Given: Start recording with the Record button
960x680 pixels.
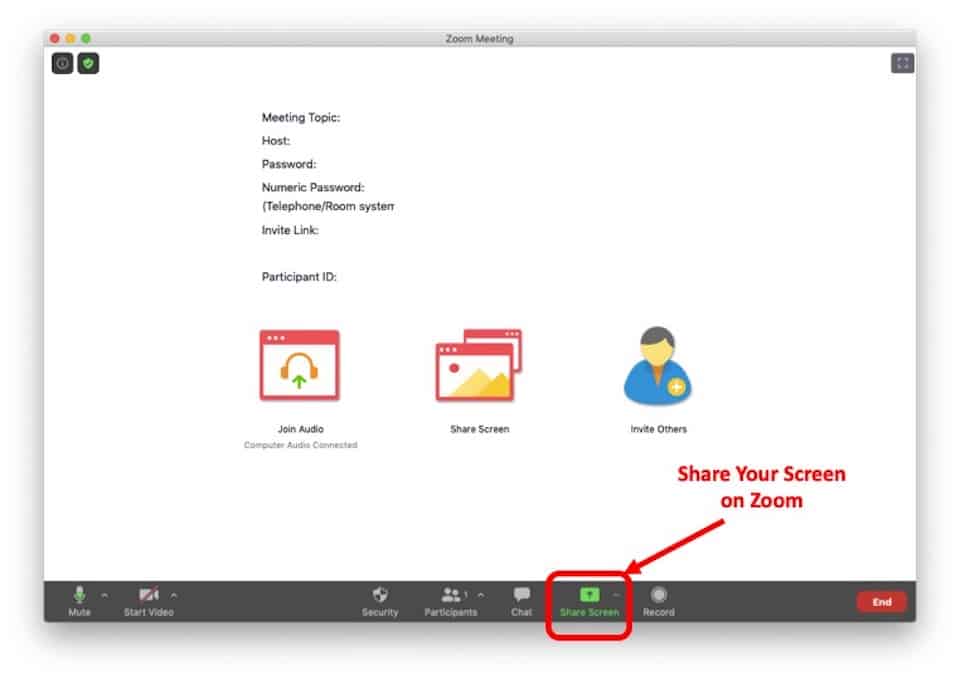Looking at the screenshot, I should click(658, 602).
